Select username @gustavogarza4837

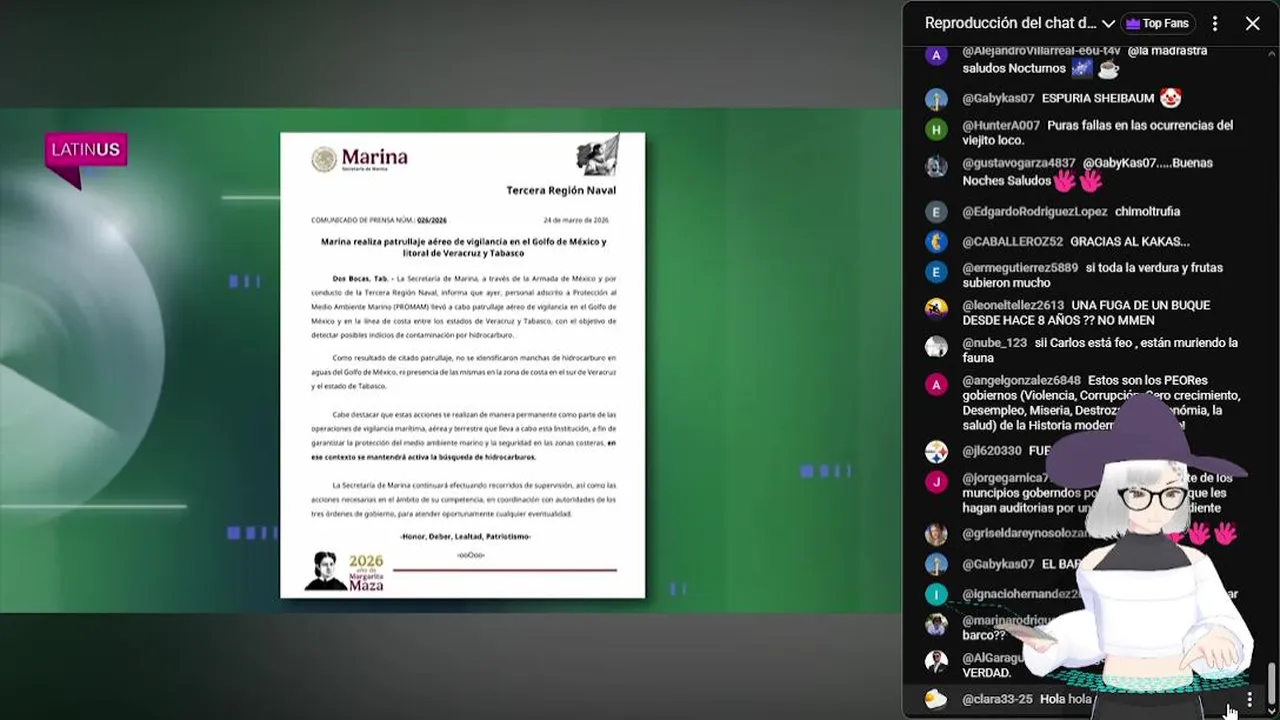(x=1019, y=163)
